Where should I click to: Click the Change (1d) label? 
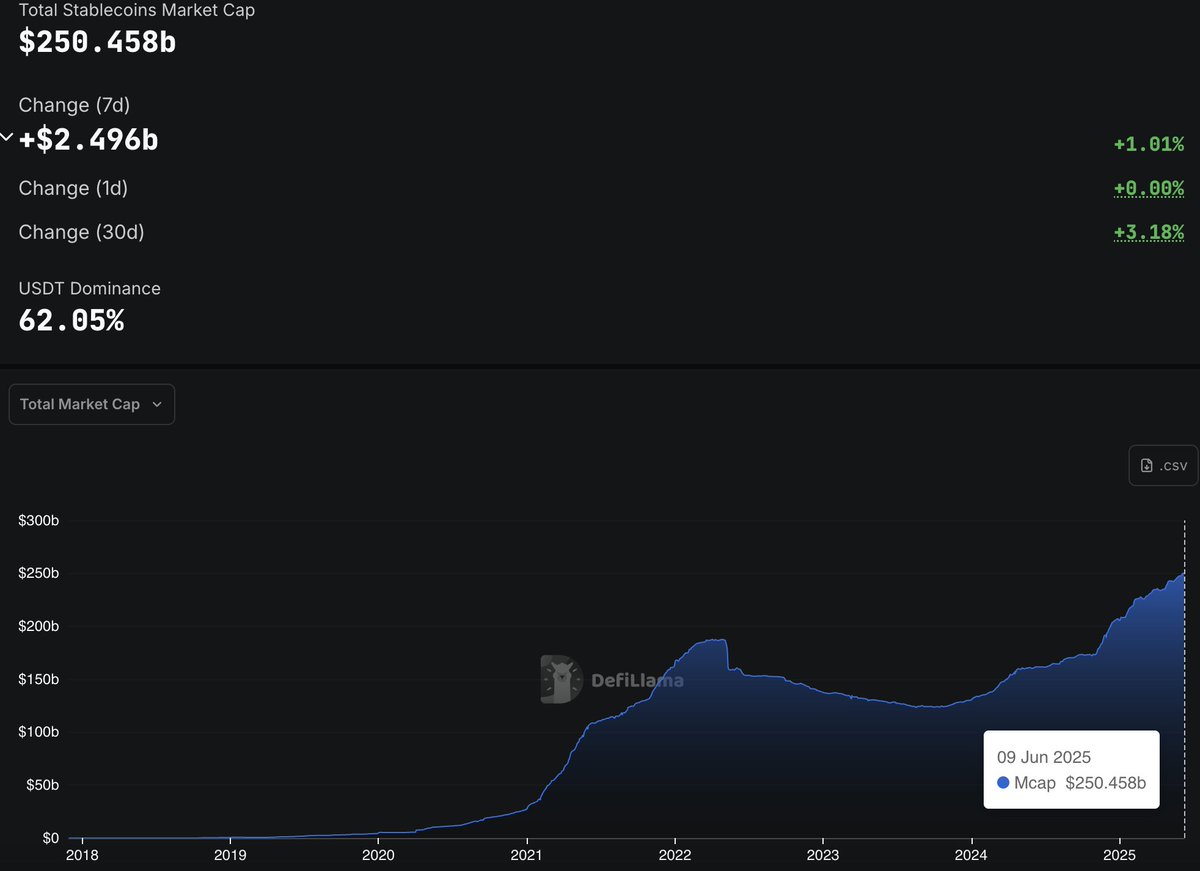(x=73, y=188)
